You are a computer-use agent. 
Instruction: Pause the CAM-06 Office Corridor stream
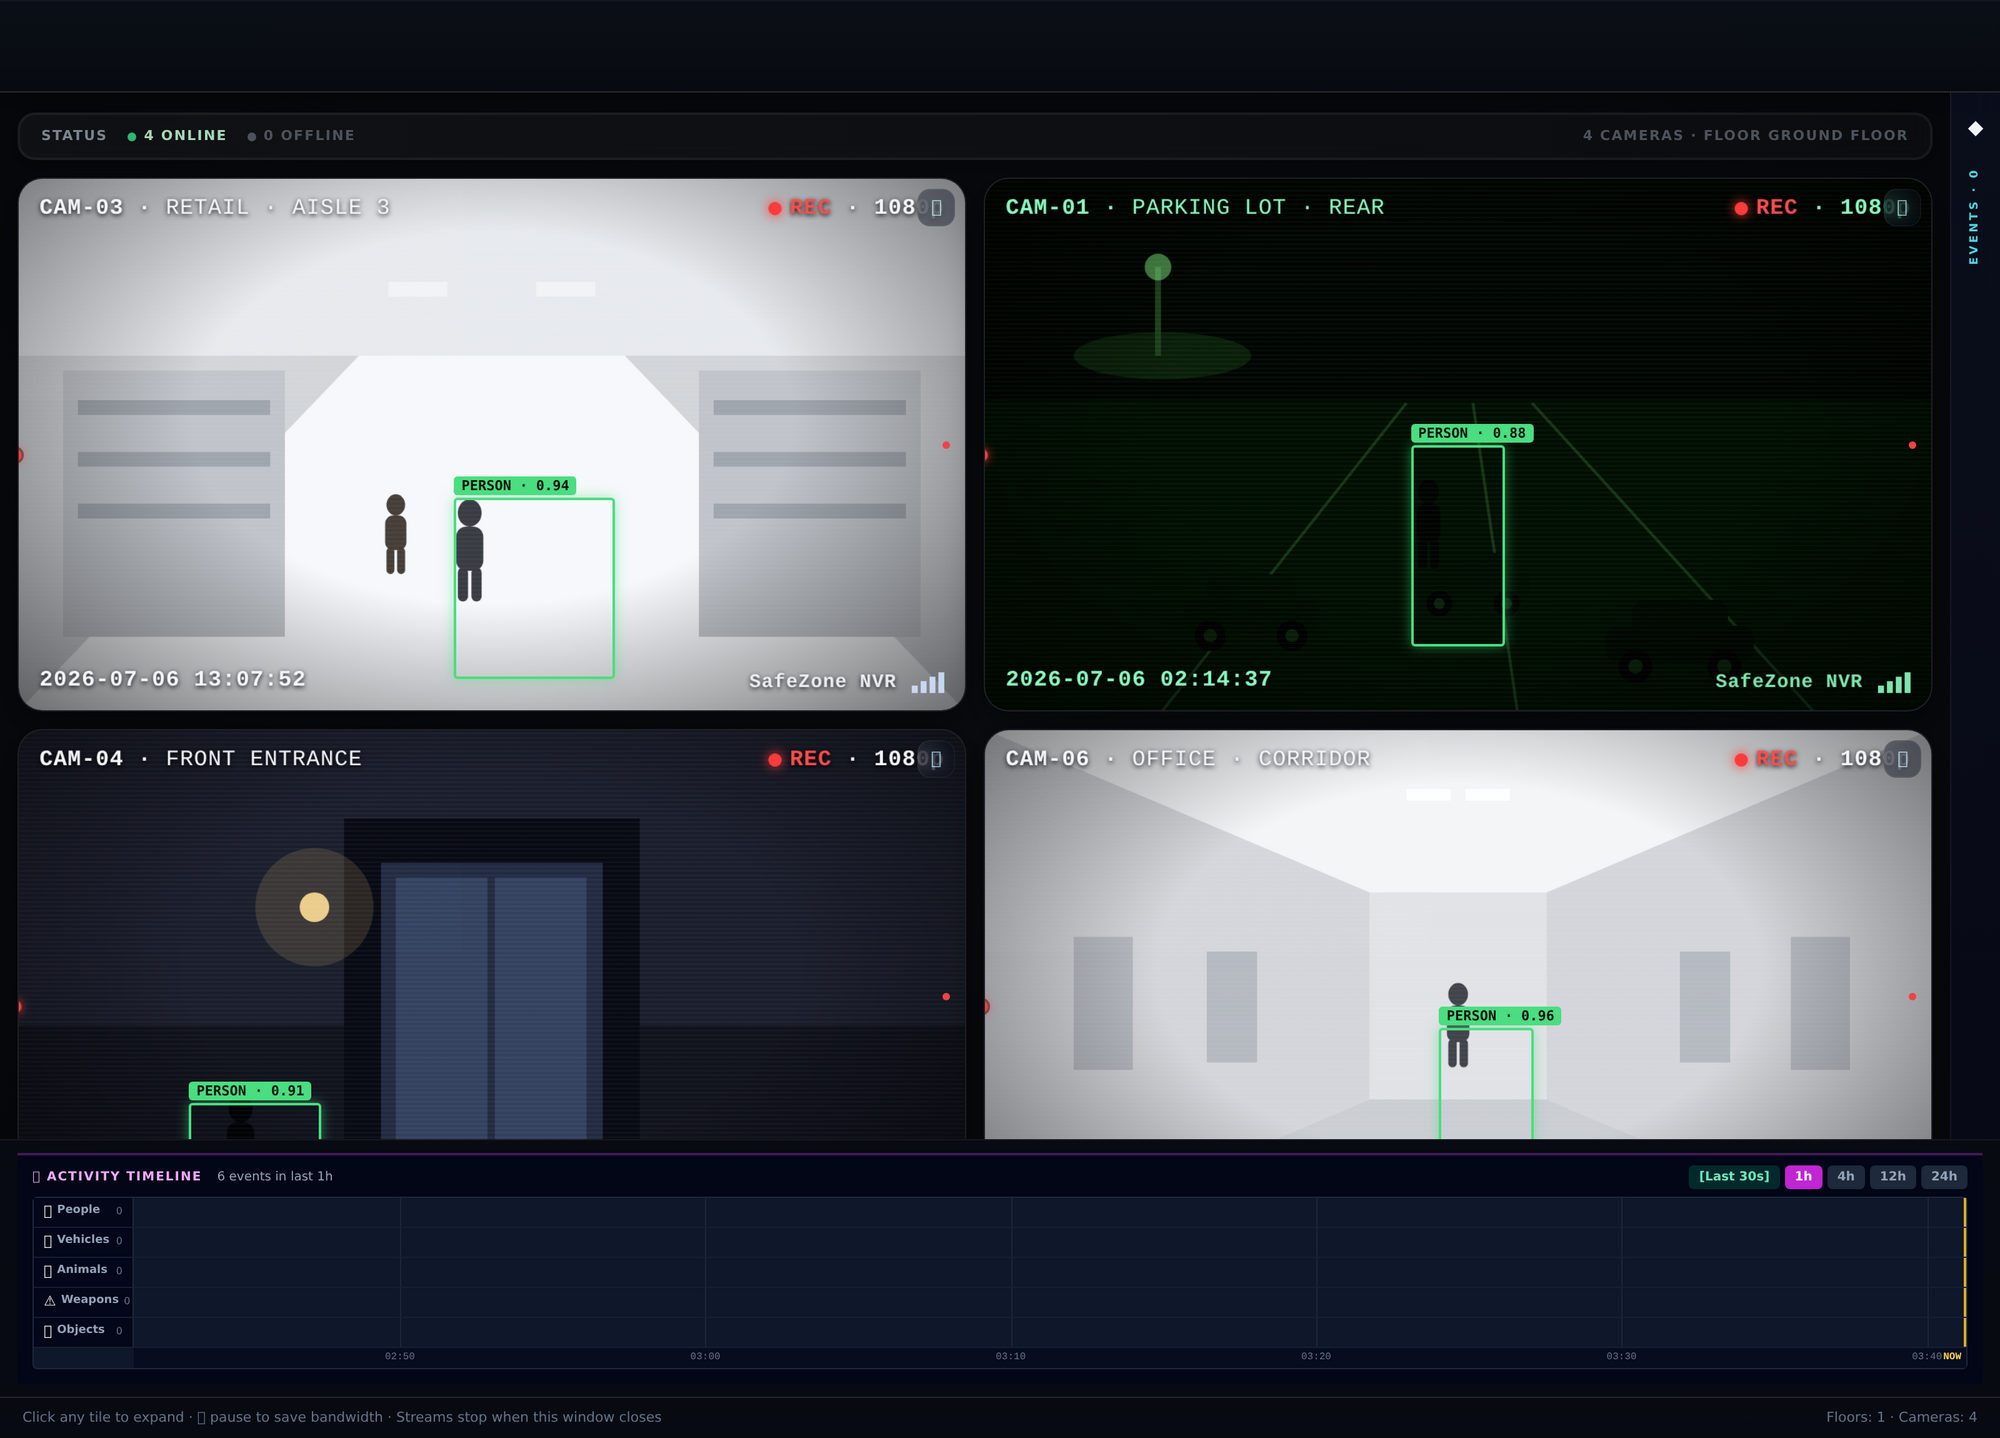[x=1902, y=759]
